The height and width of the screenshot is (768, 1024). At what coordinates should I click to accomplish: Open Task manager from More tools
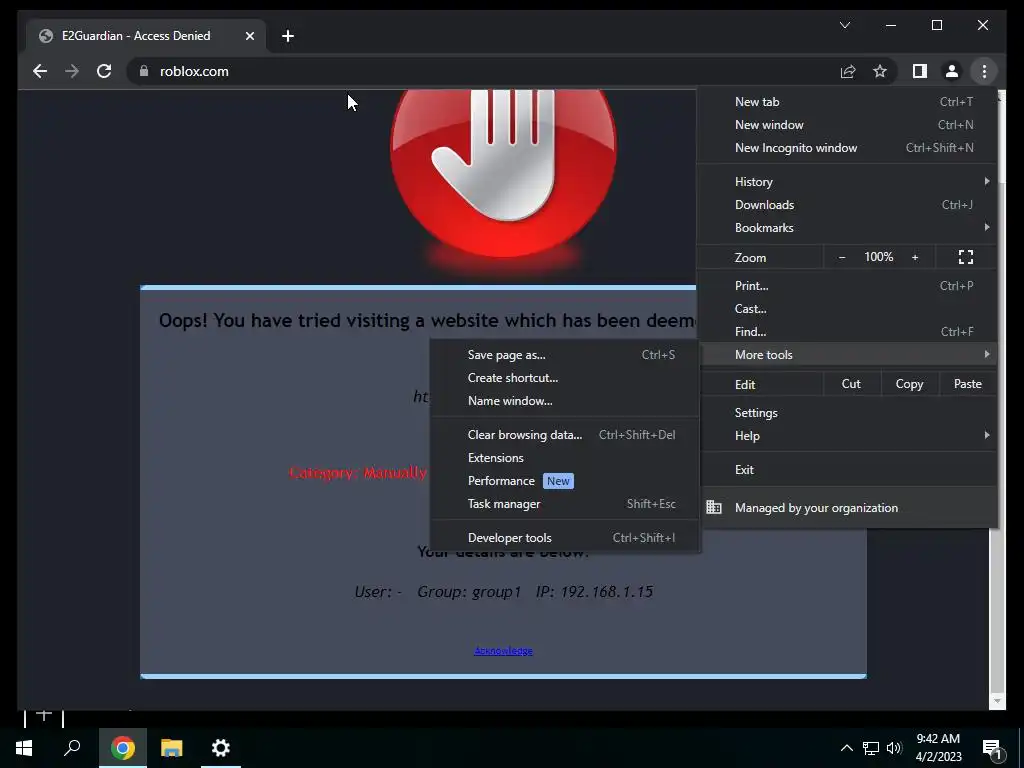(565, 504)
